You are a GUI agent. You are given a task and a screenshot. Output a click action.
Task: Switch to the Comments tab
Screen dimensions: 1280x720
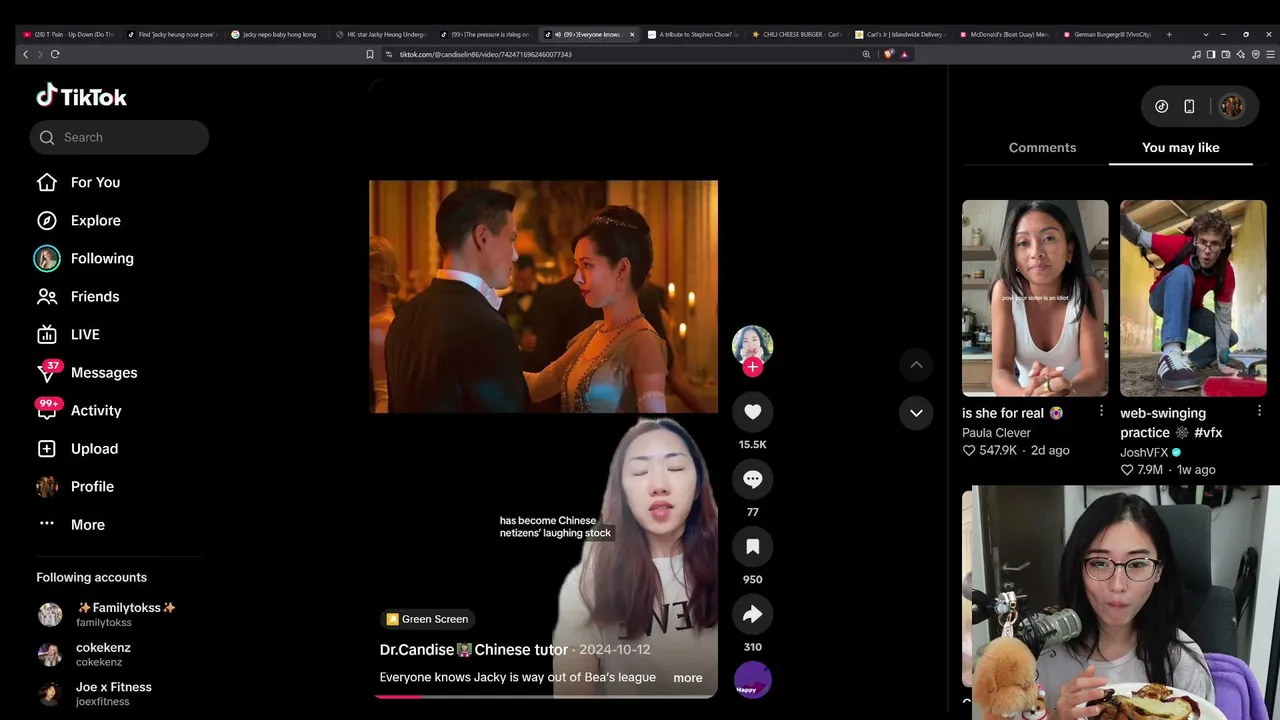click(x=1042, y=147)
